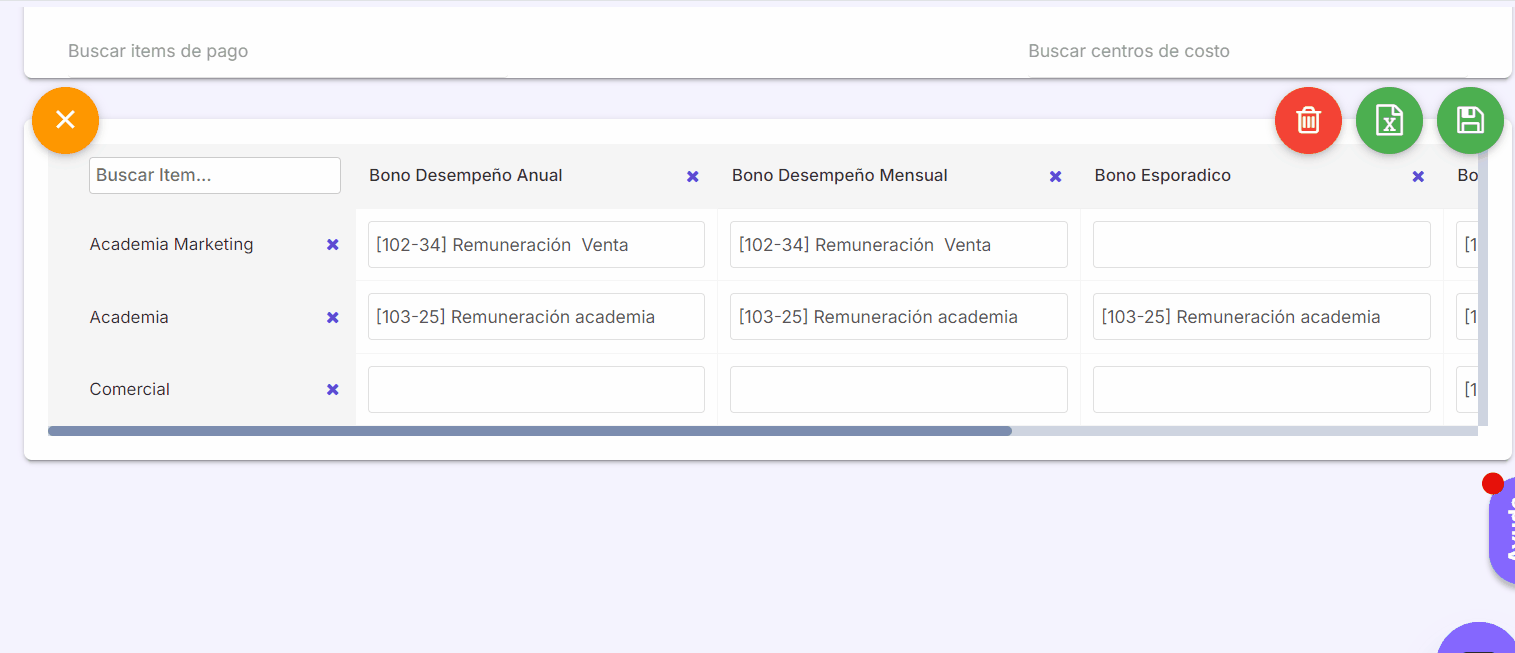This screenshot has height=653, width=1515.
Task: Click the Buscar centros de costo field
Action: coord(1247,51)
